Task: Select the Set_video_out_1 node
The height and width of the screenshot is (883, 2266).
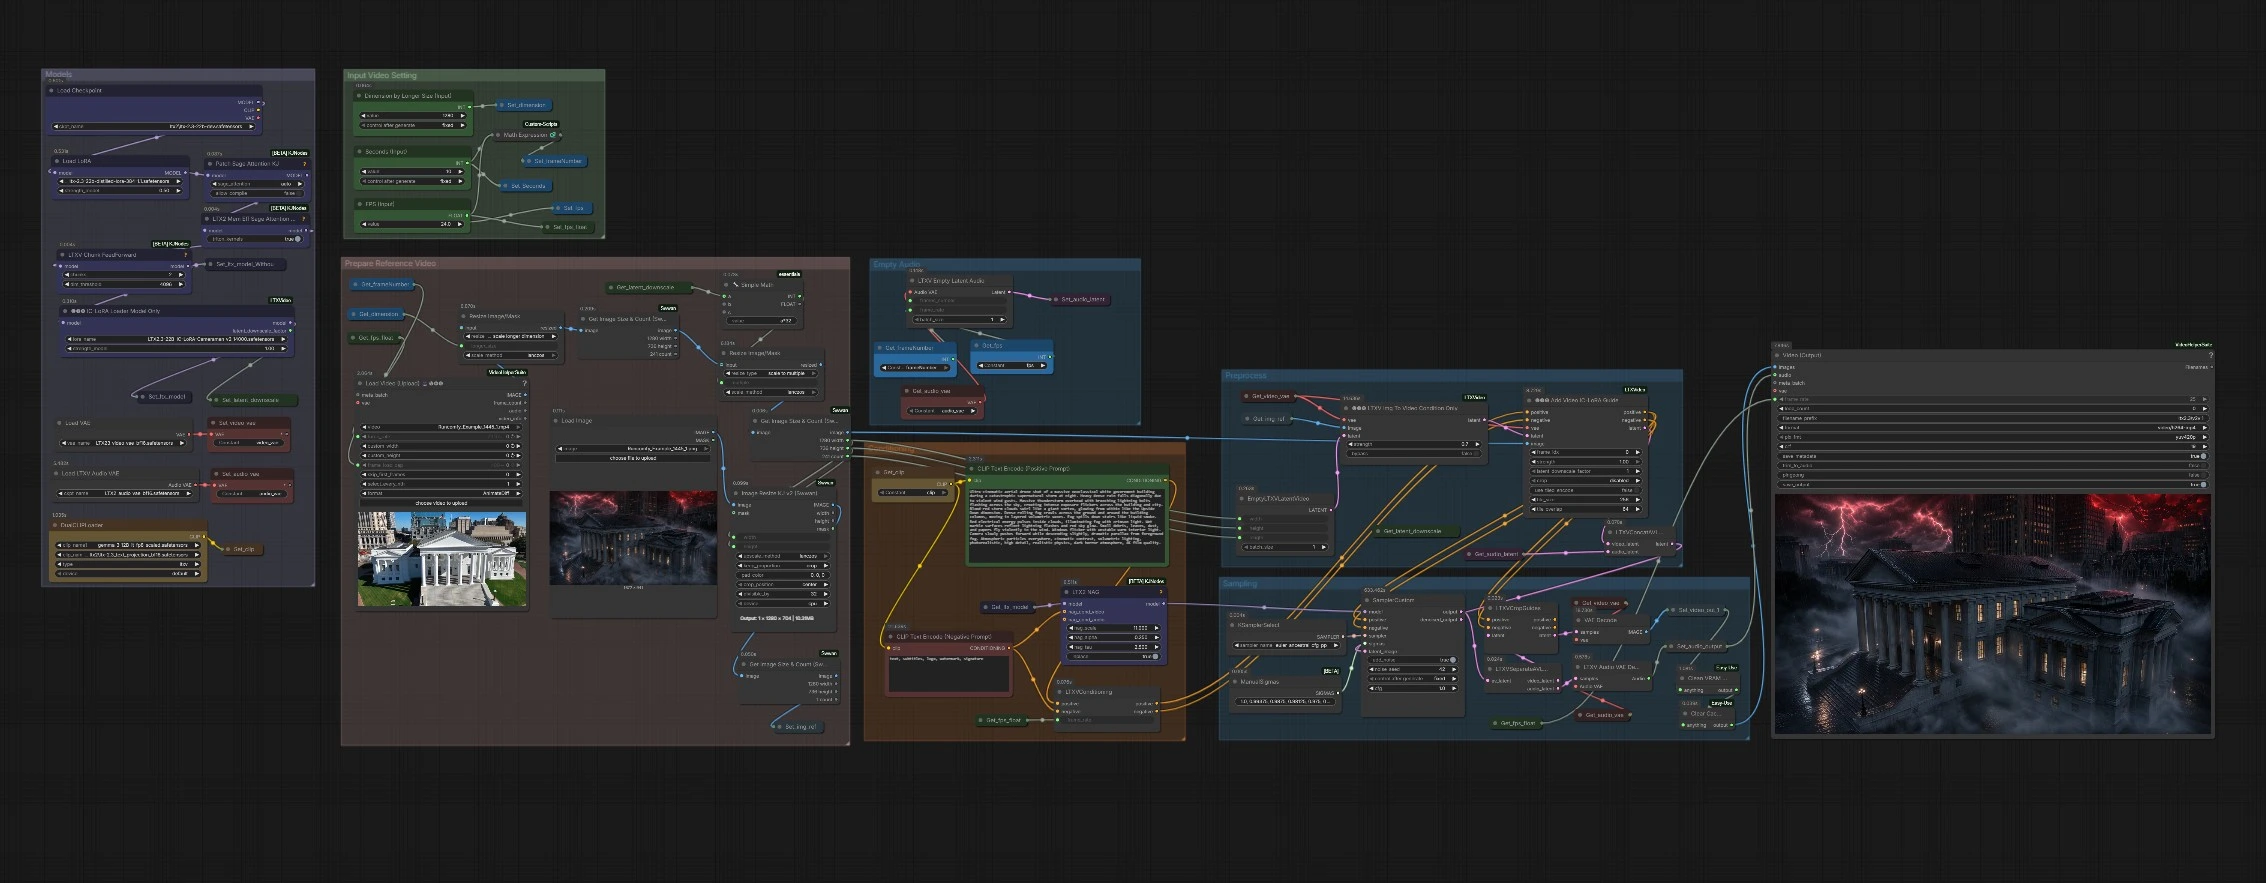Action: point(1699,610)
